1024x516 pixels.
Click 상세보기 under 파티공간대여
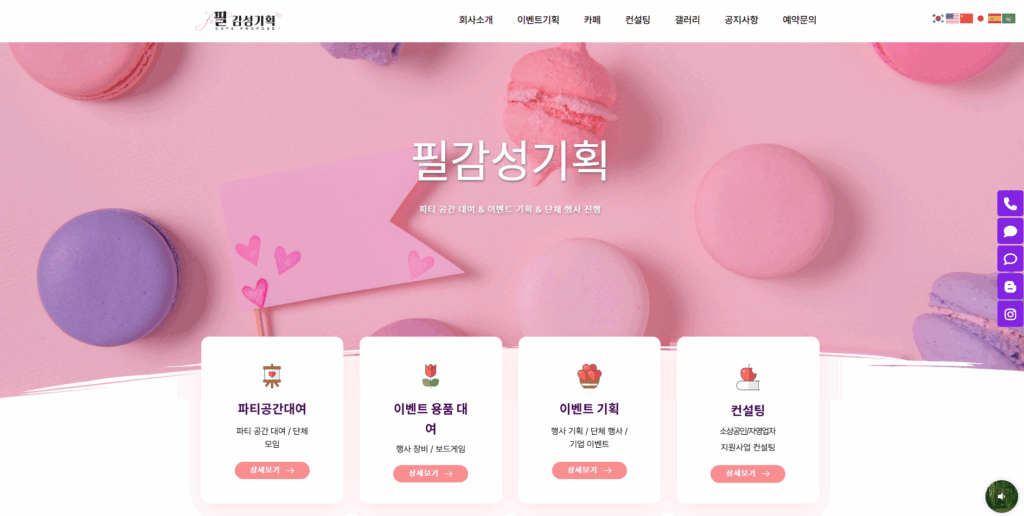[x=272, y=470]
